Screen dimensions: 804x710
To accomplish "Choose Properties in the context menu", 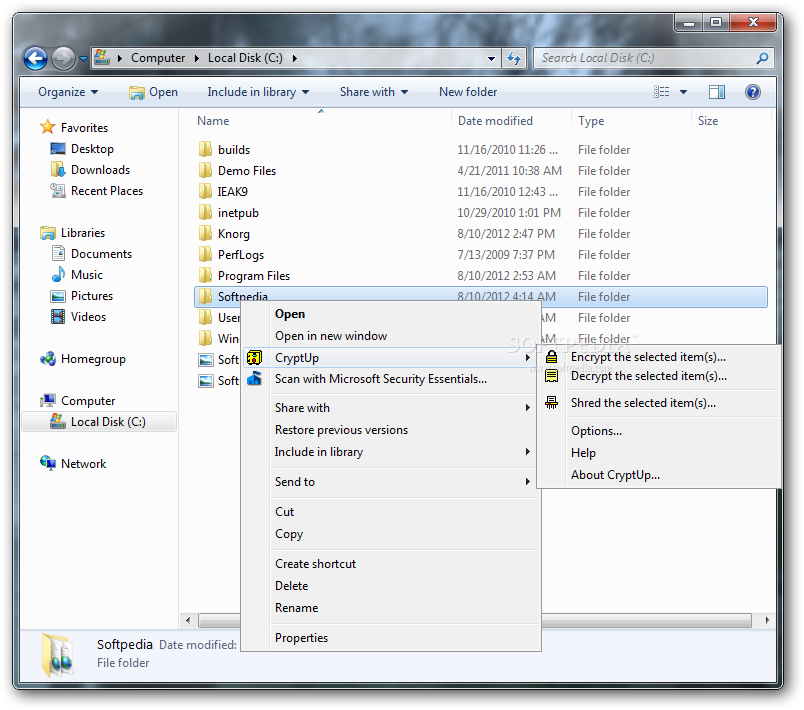I will point(391,638).
